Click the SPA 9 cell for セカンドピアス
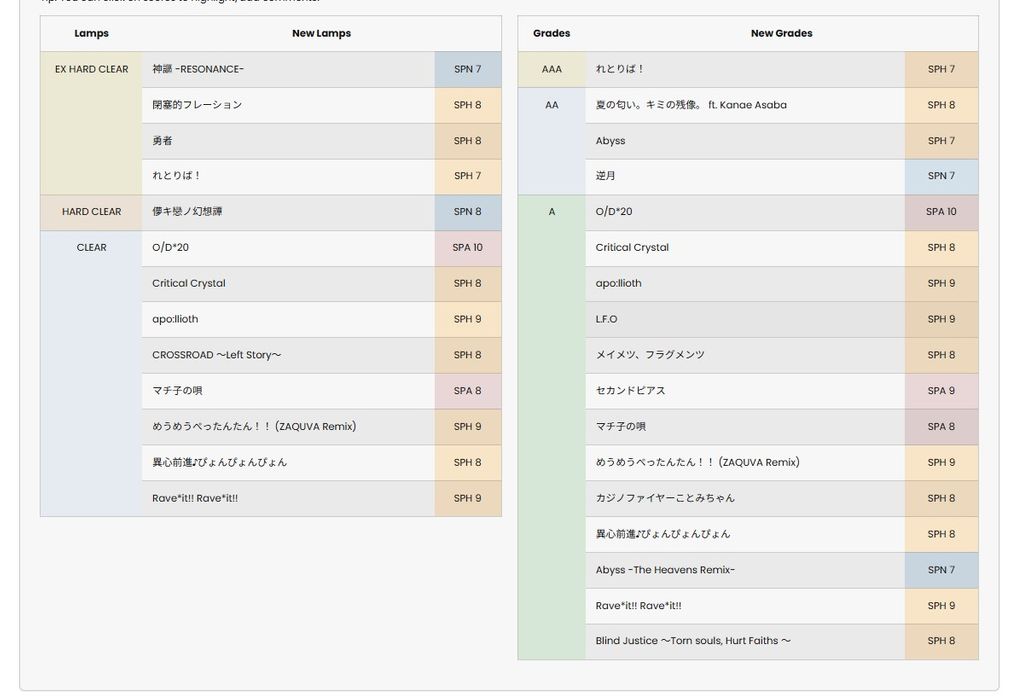 [941, 391]
